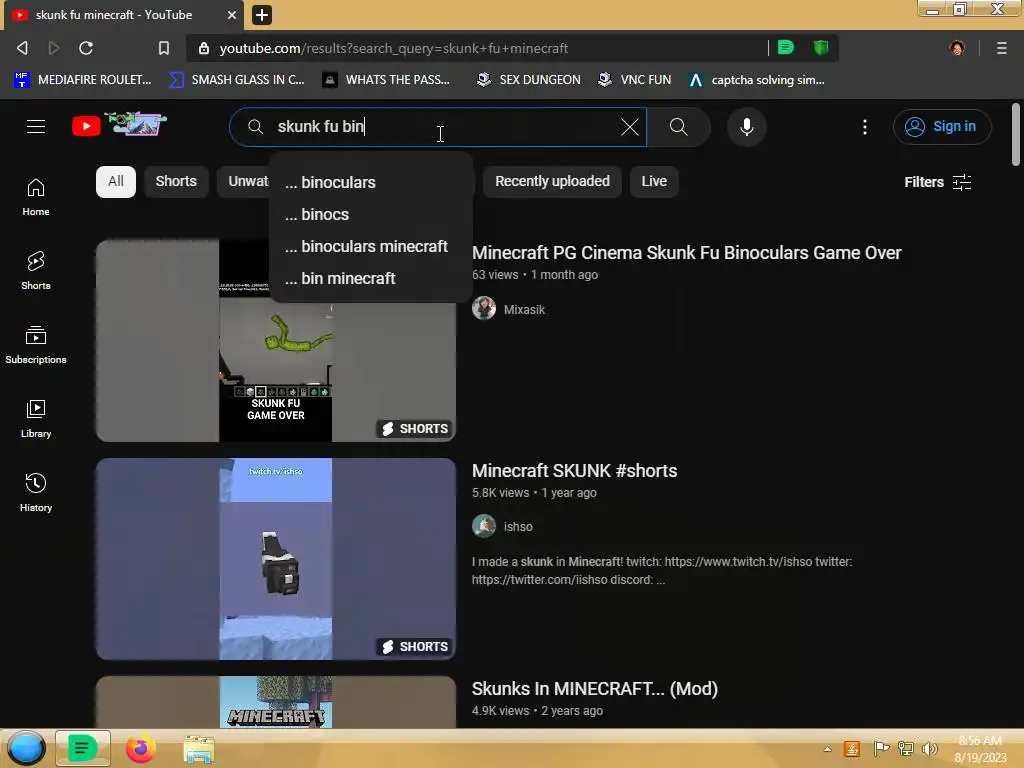1024x768 pixels.
Task: Click the YouTube logo
Action: click(119, 124)
